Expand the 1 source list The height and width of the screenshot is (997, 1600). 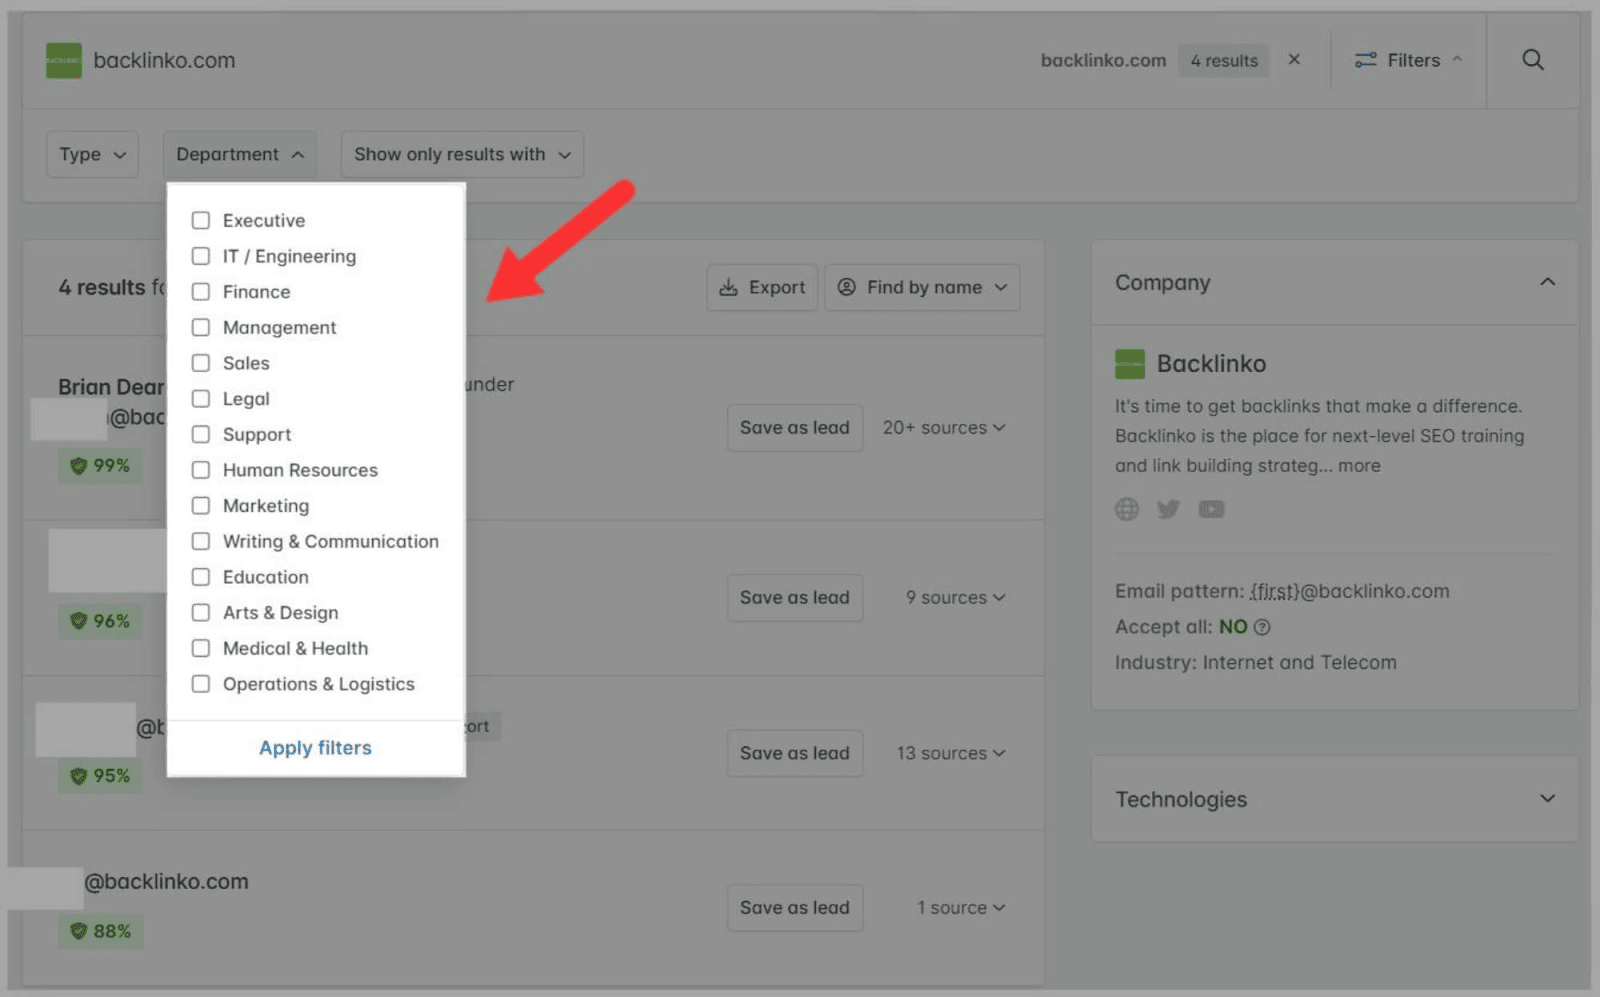[x=961, y=908]
